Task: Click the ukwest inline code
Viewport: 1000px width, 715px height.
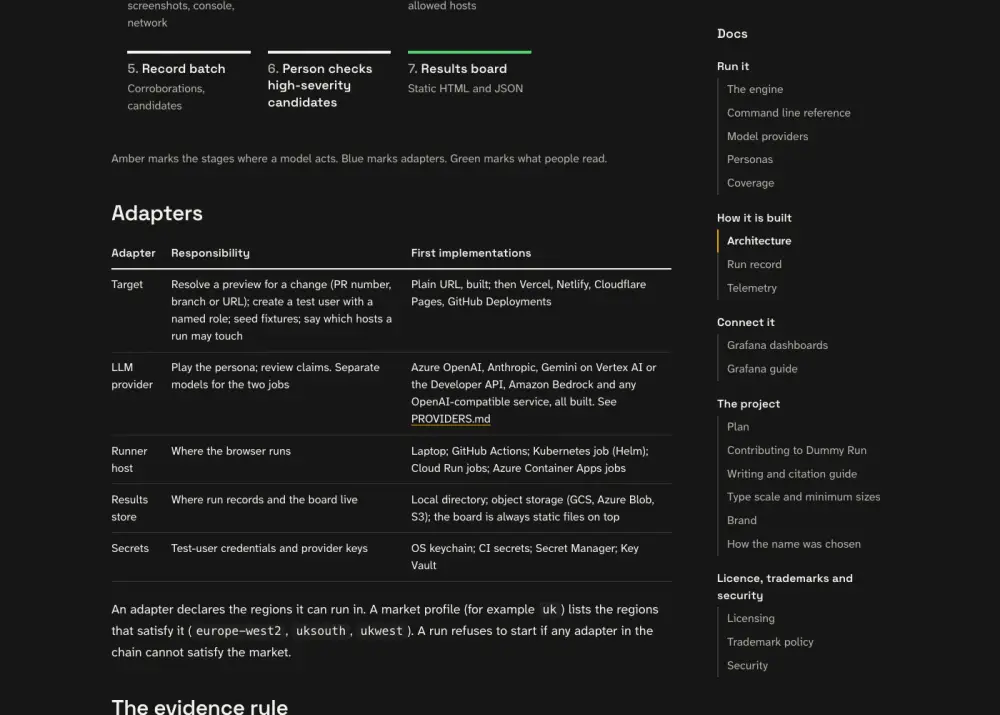Action: [381, 631]
